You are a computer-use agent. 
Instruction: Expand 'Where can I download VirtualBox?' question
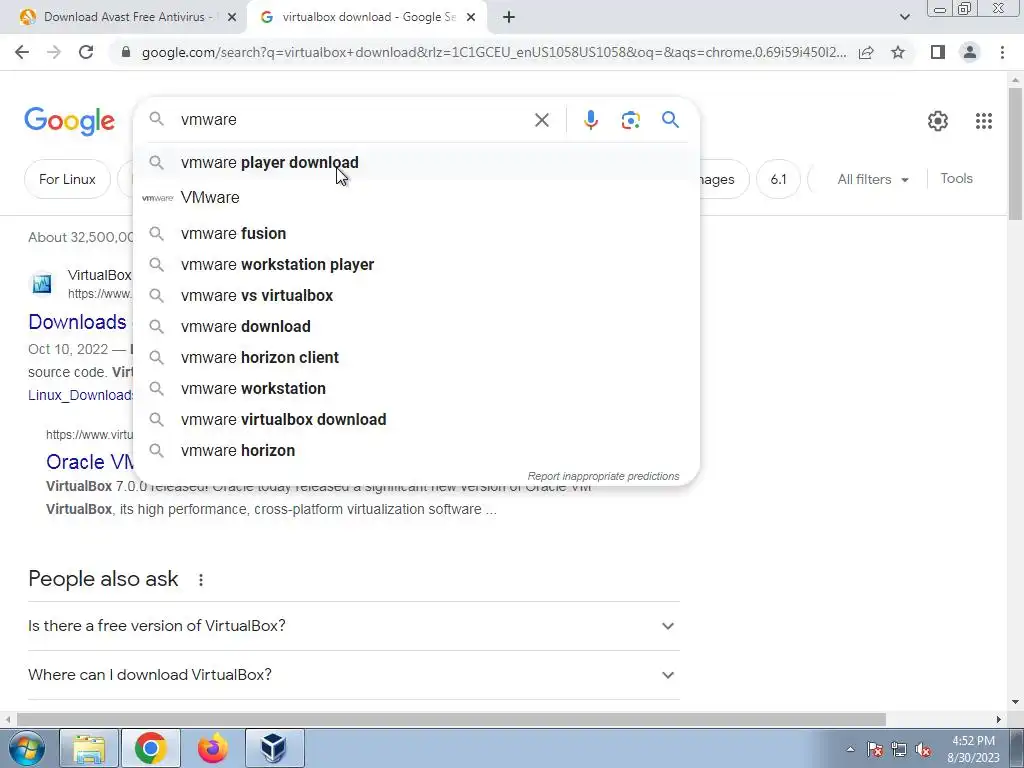click(354, 675)
